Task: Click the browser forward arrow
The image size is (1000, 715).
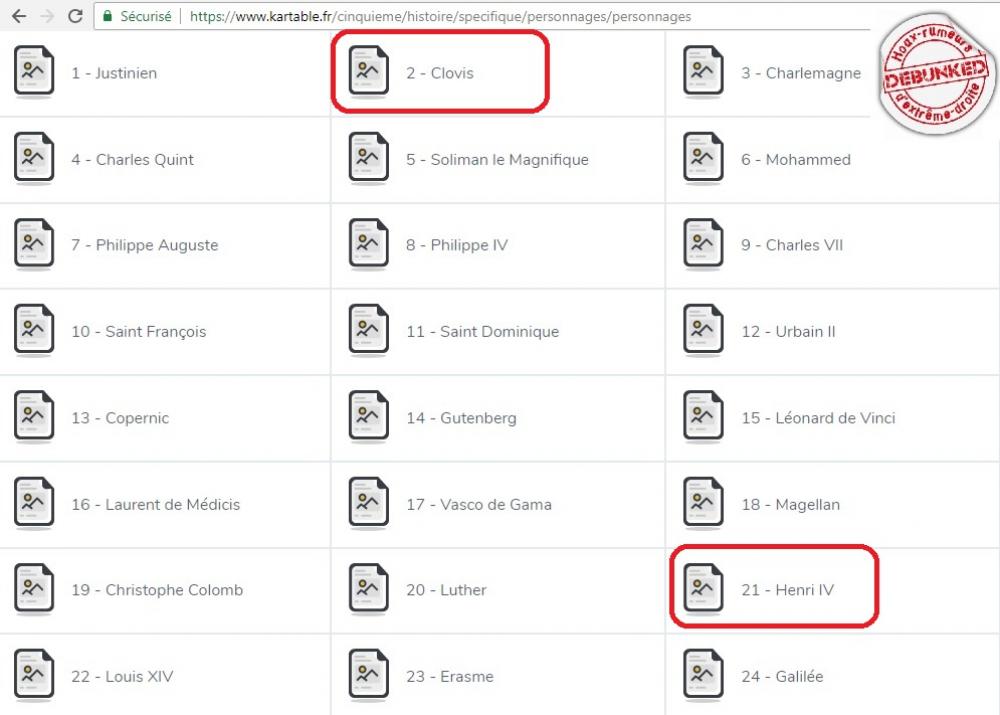Action: click(47, 16)
